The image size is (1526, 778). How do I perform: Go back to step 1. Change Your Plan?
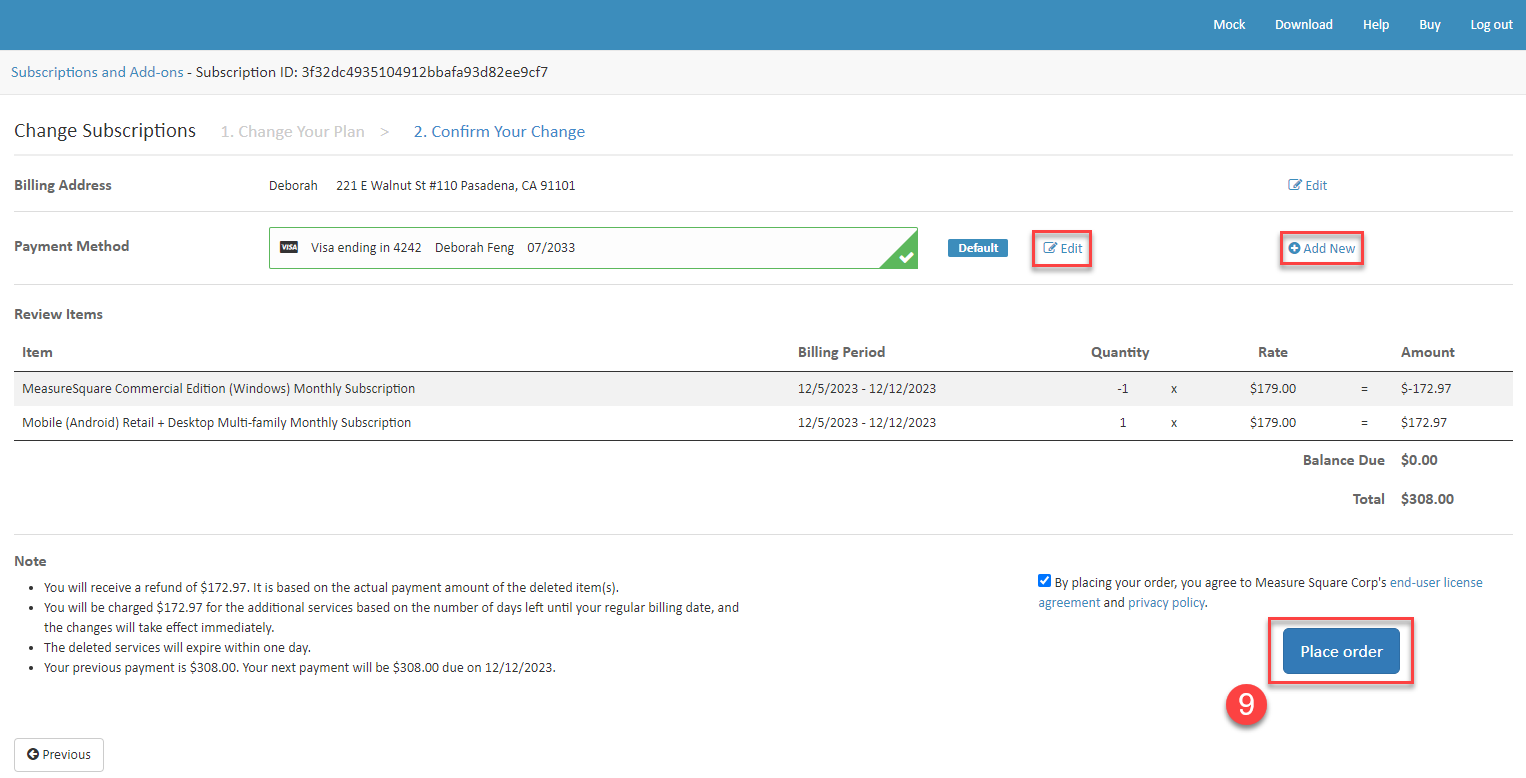click(x=293, y=132)
